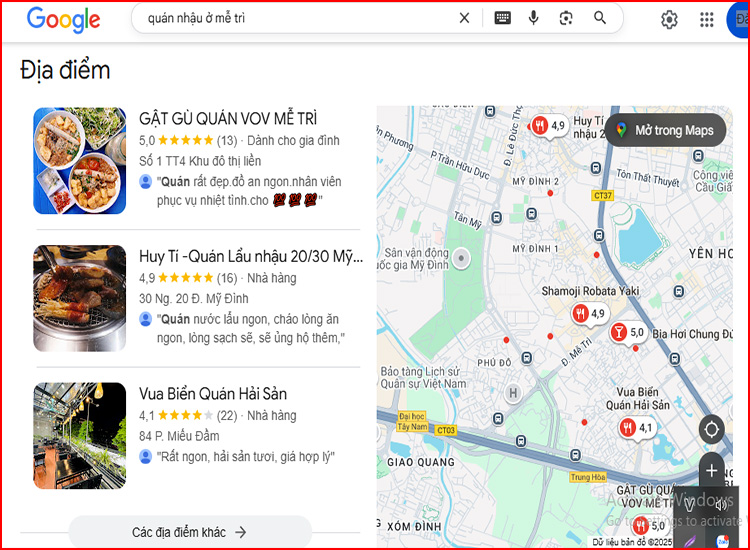Center map on my location
Viewport: 750px width, 550px height.
(x=711, y=429)
